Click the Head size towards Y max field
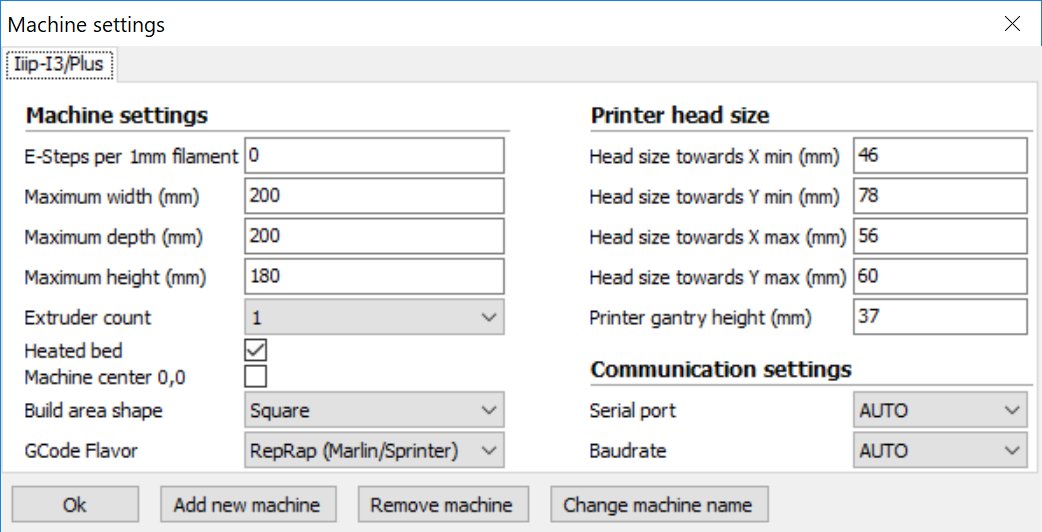Screen dimensions: 1042x532 940,276
